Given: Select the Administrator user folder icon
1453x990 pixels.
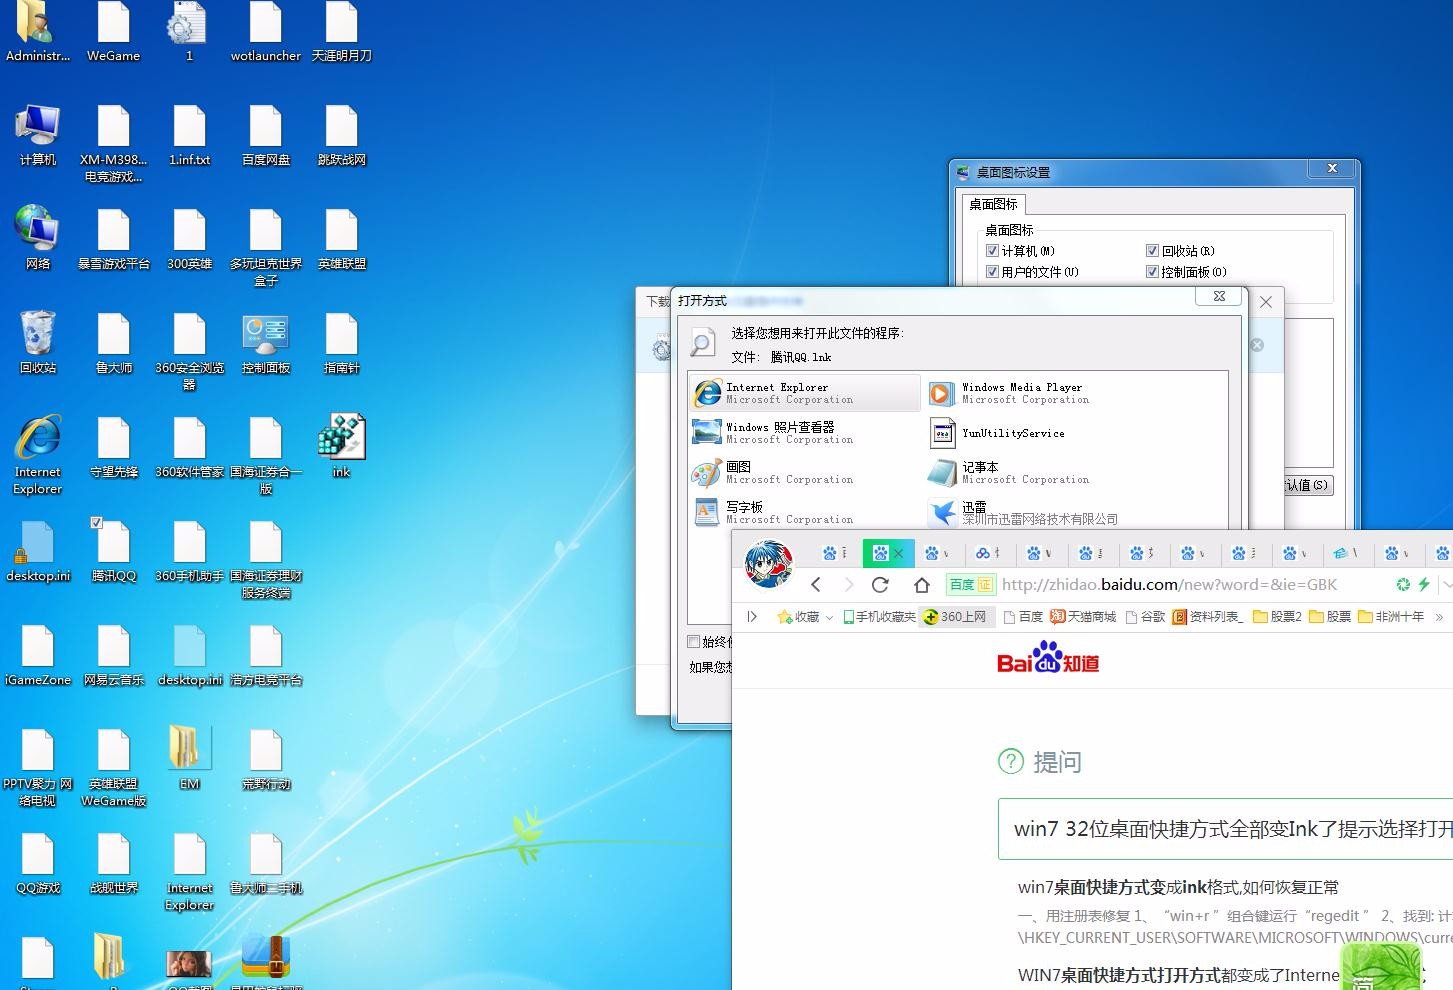Looking at the screenshot, I should (x=38, y=32).
